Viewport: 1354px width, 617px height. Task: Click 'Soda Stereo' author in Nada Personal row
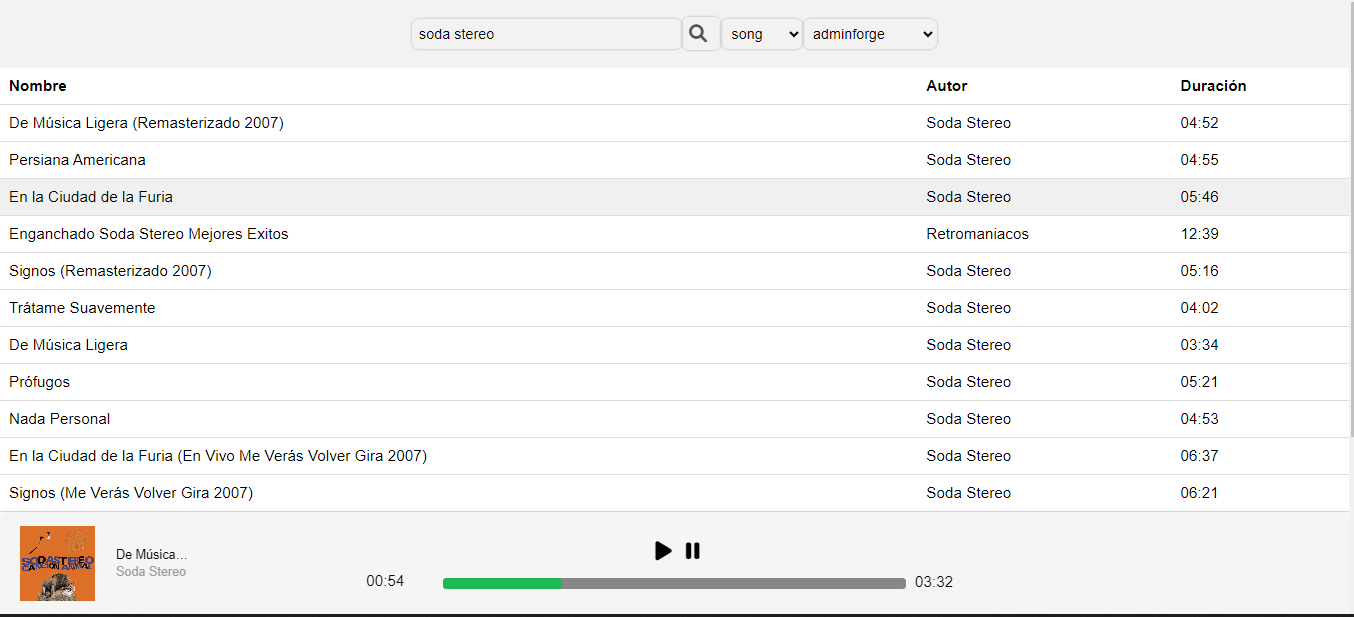(968, 419)
